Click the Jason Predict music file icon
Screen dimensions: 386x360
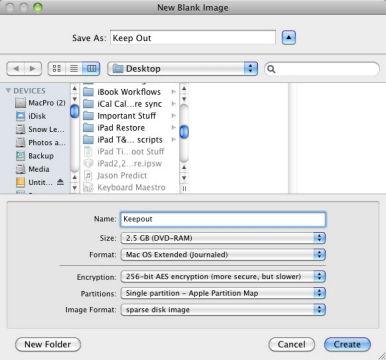88,175
